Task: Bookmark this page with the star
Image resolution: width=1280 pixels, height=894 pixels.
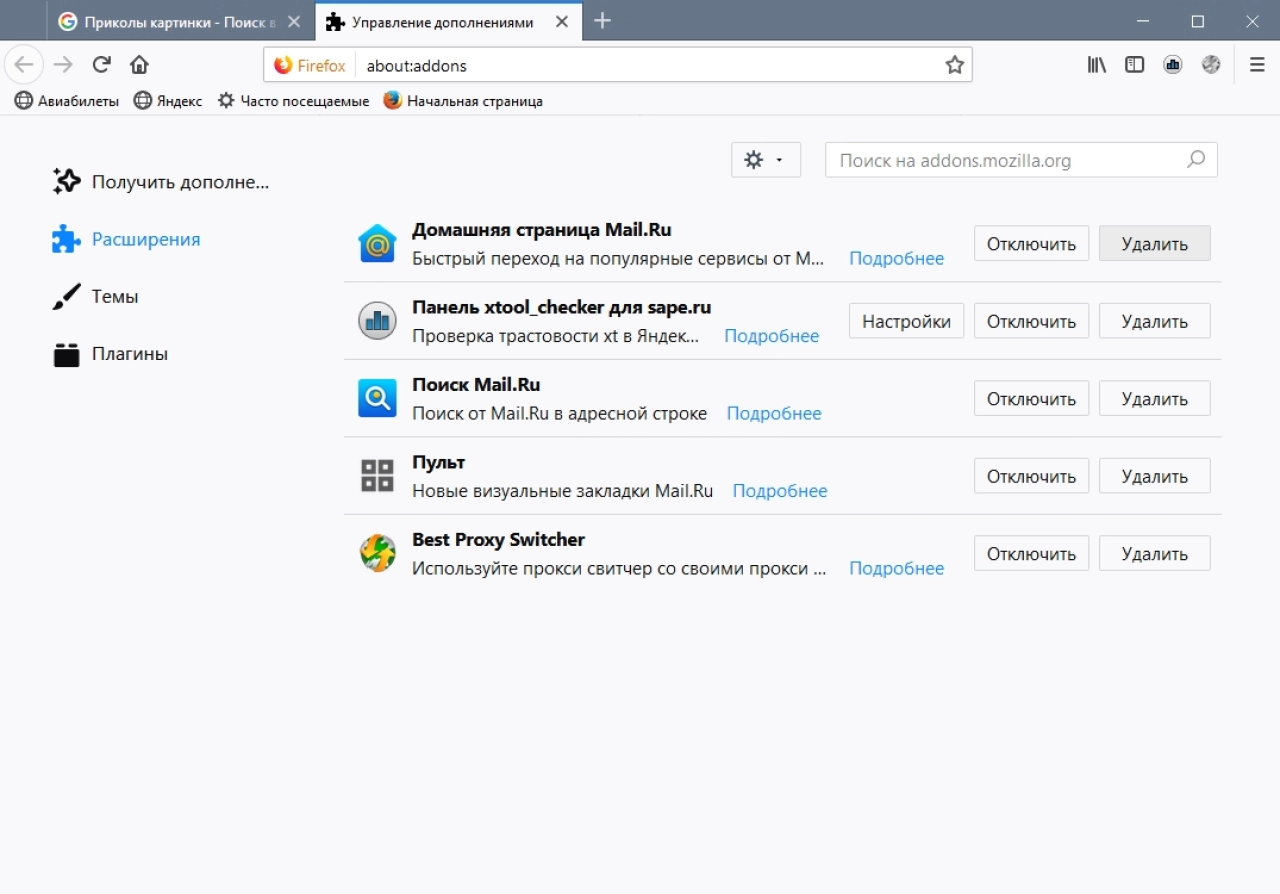Action: [954, 65]
